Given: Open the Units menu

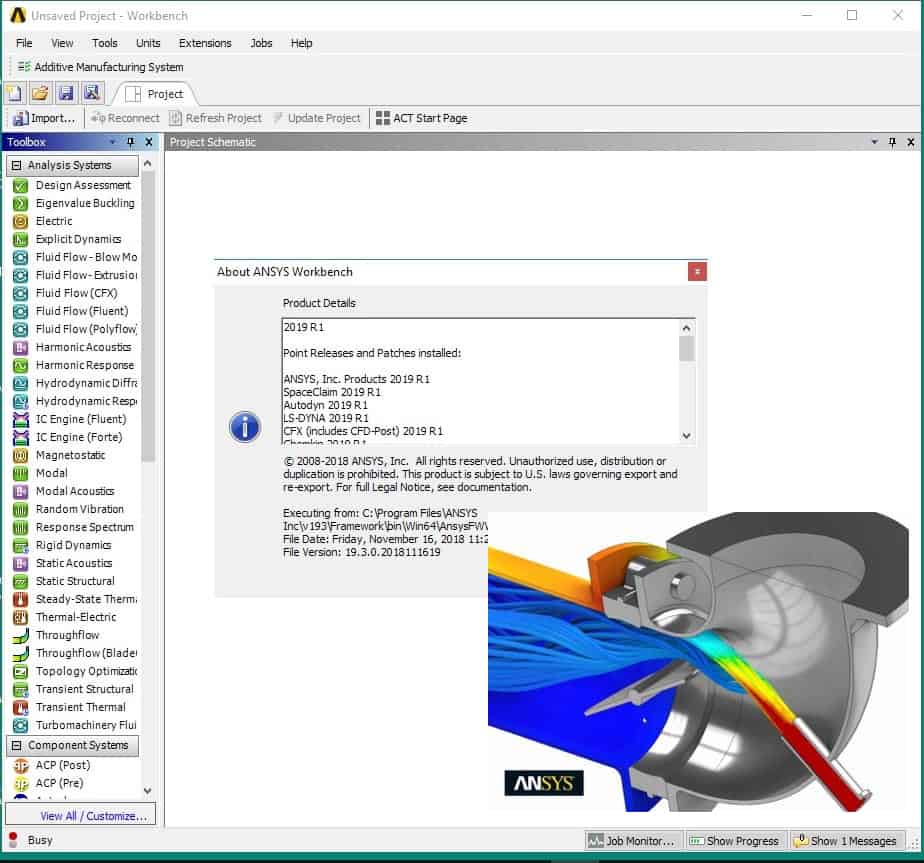Looking at the screenshot, I should click(148, 43).
